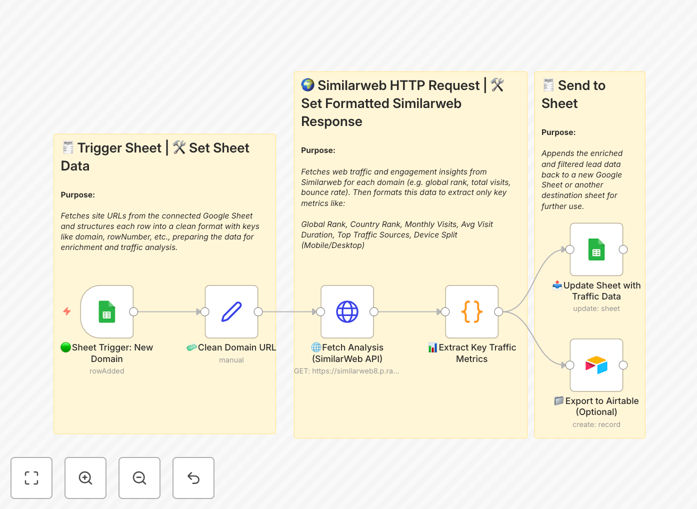Fit workflow to view button
The width and height of the screenshot is (697, 509).
point(32,478)
